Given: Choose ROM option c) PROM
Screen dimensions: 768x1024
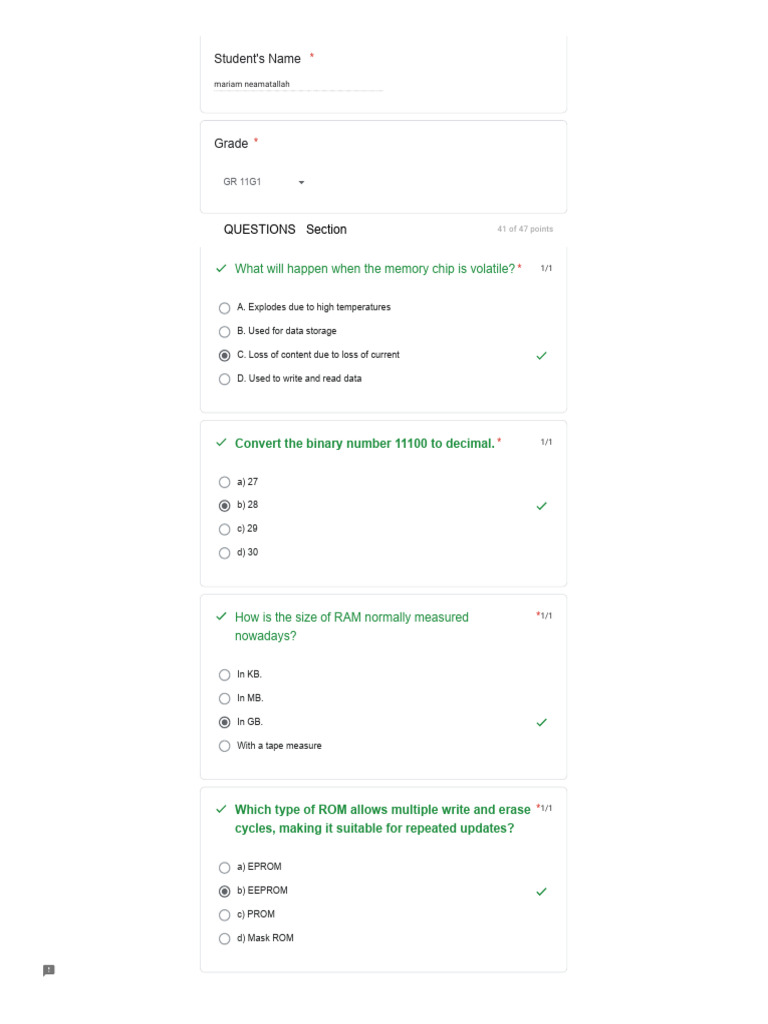Looking at the screenshot, I should (x=224, y=915).
